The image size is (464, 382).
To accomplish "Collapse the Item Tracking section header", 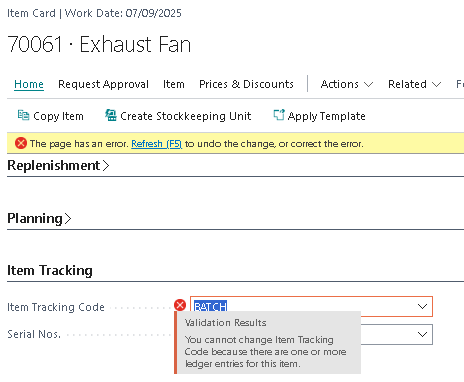I will click(x=50, y=270).
